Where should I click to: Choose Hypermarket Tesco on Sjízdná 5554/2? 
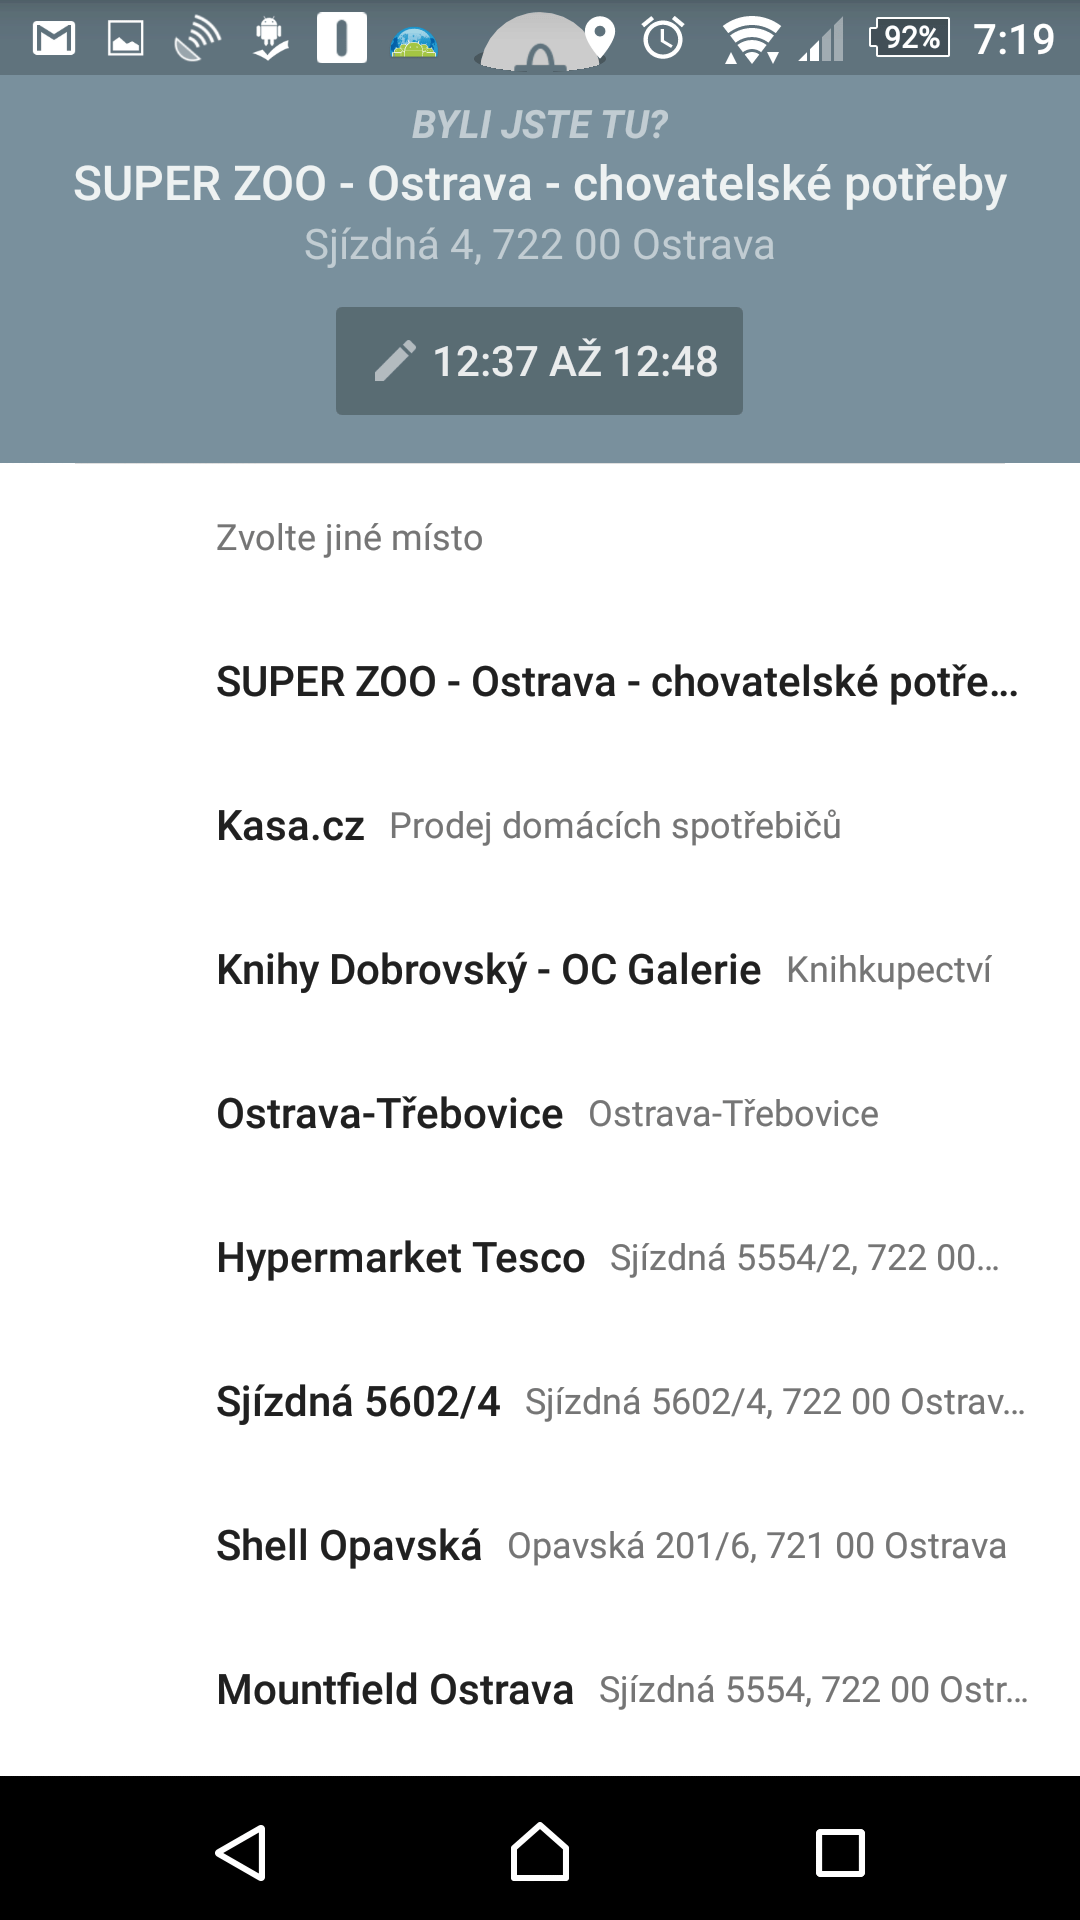540,1258
